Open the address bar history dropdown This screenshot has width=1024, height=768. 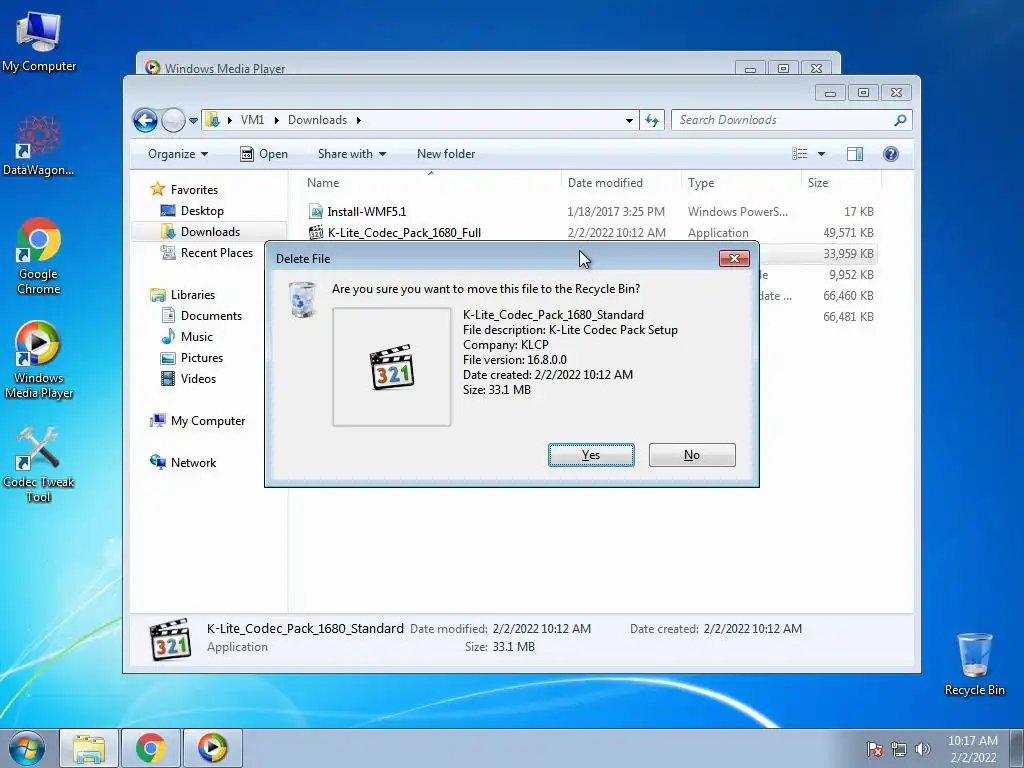[629, 120]
